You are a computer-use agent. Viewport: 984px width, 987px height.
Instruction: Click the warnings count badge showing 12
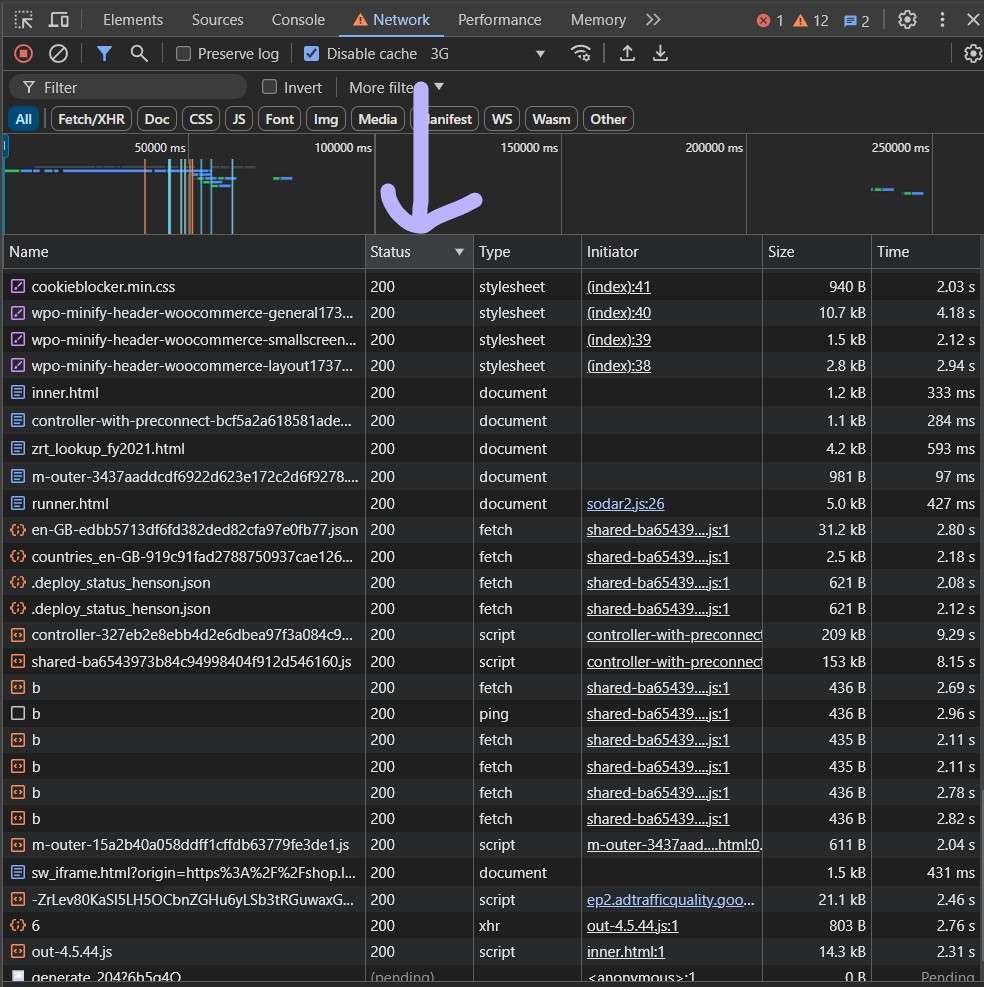point(811,21)
